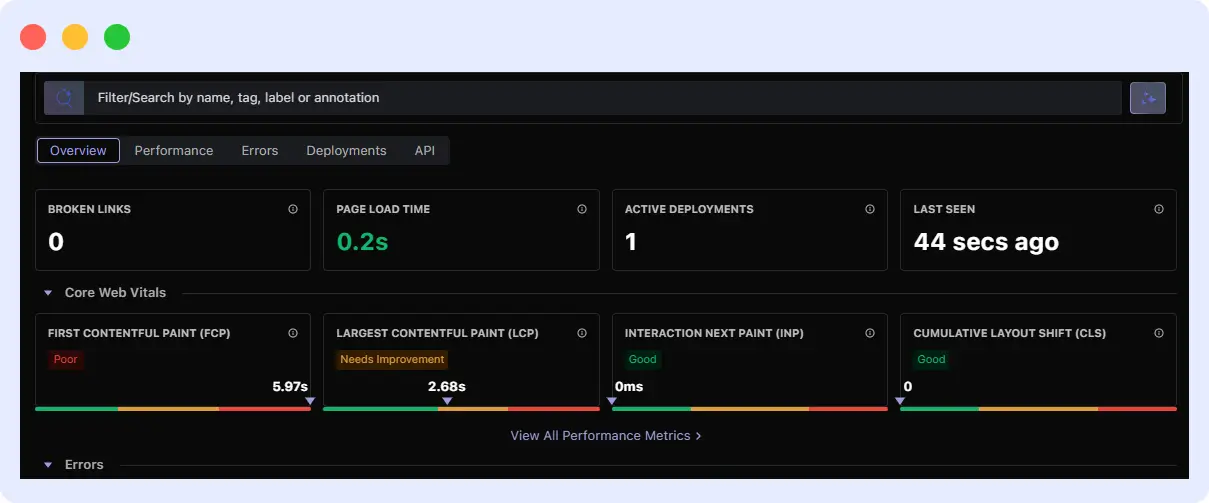
Task: Click the INP gauge marker at 0ms
Action: (612, 401)
